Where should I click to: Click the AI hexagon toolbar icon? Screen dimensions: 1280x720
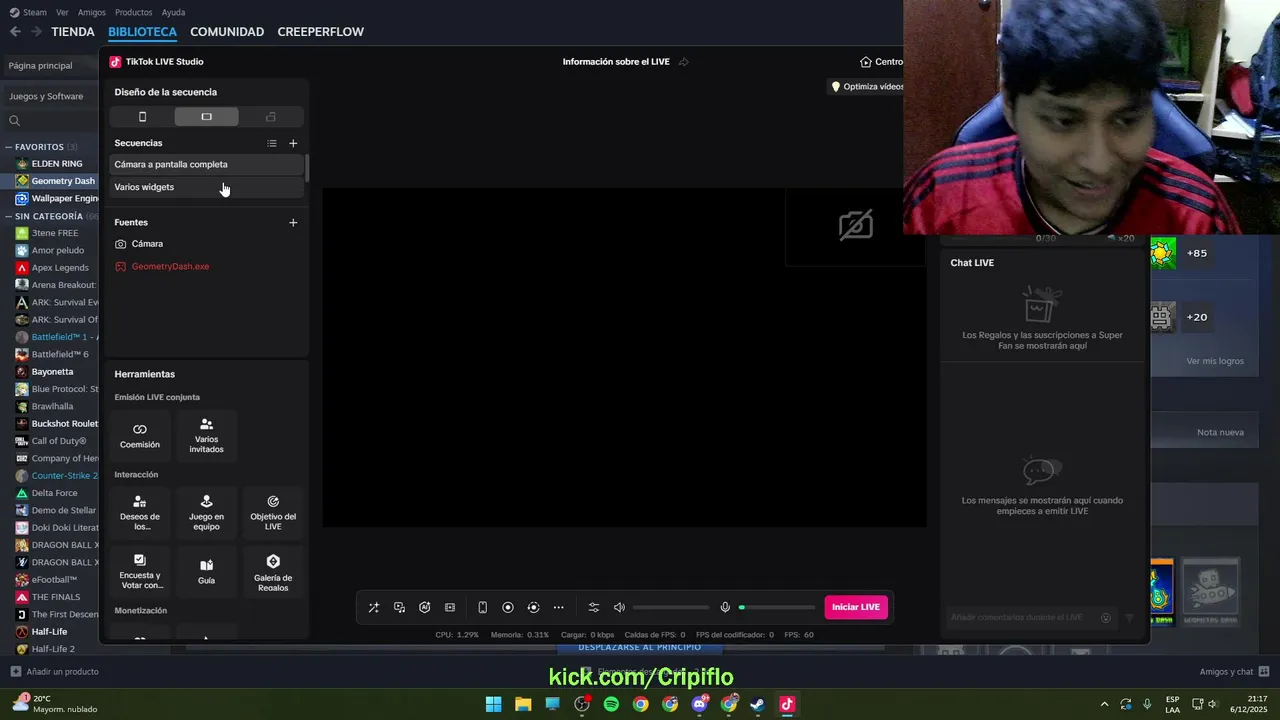(425, 607)
